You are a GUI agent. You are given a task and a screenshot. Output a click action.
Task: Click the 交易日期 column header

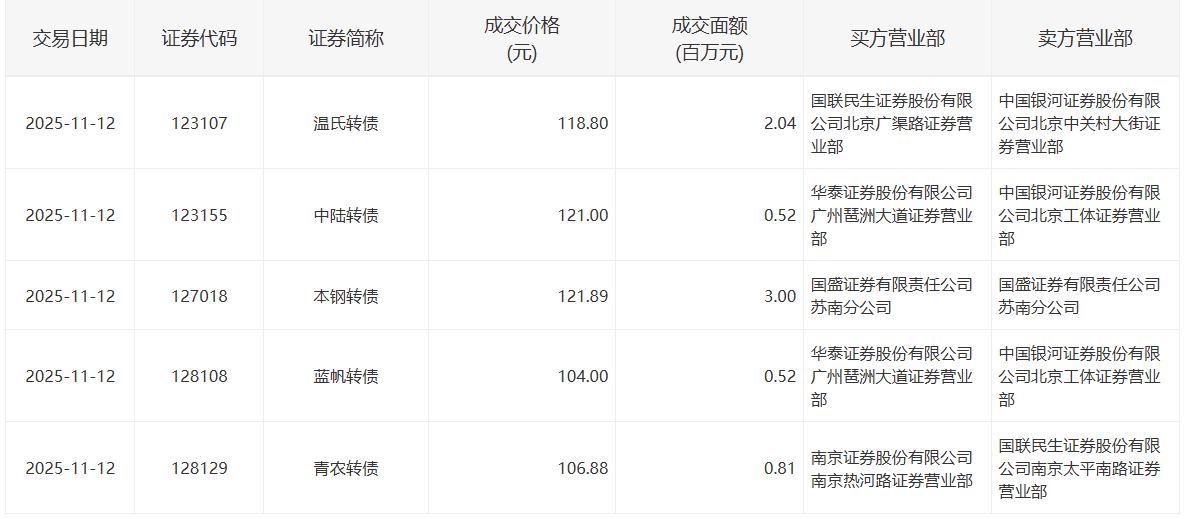pos(70,39)
